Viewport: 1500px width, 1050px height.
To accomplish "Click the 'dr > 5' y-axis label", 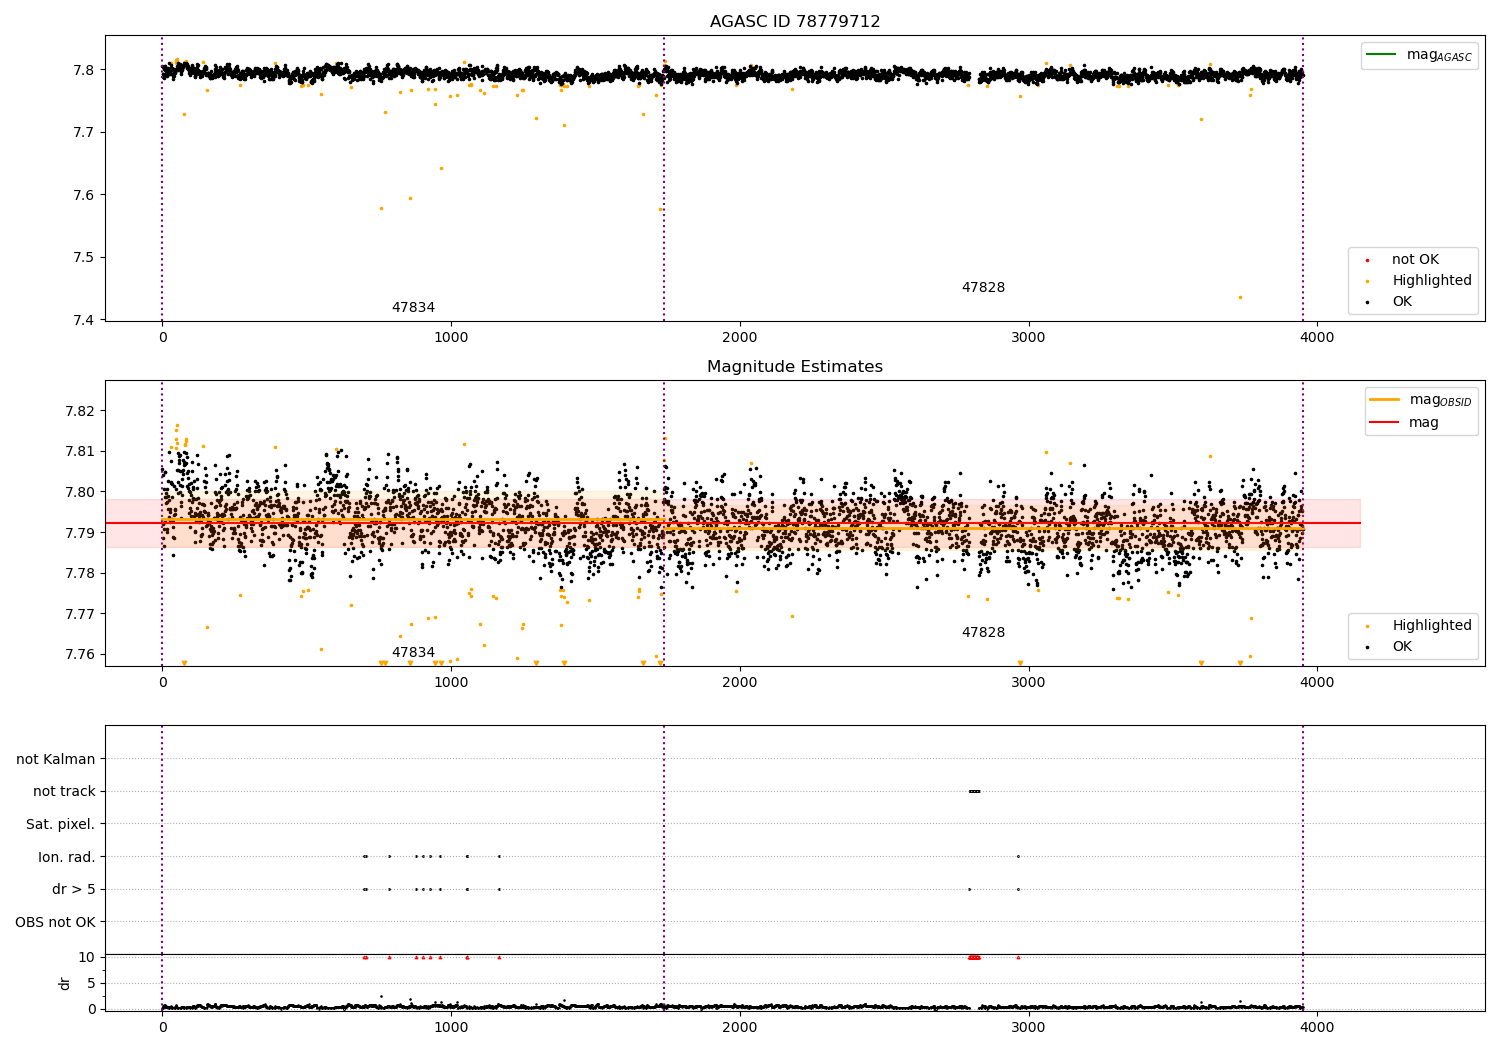I will tap(74, 890).
